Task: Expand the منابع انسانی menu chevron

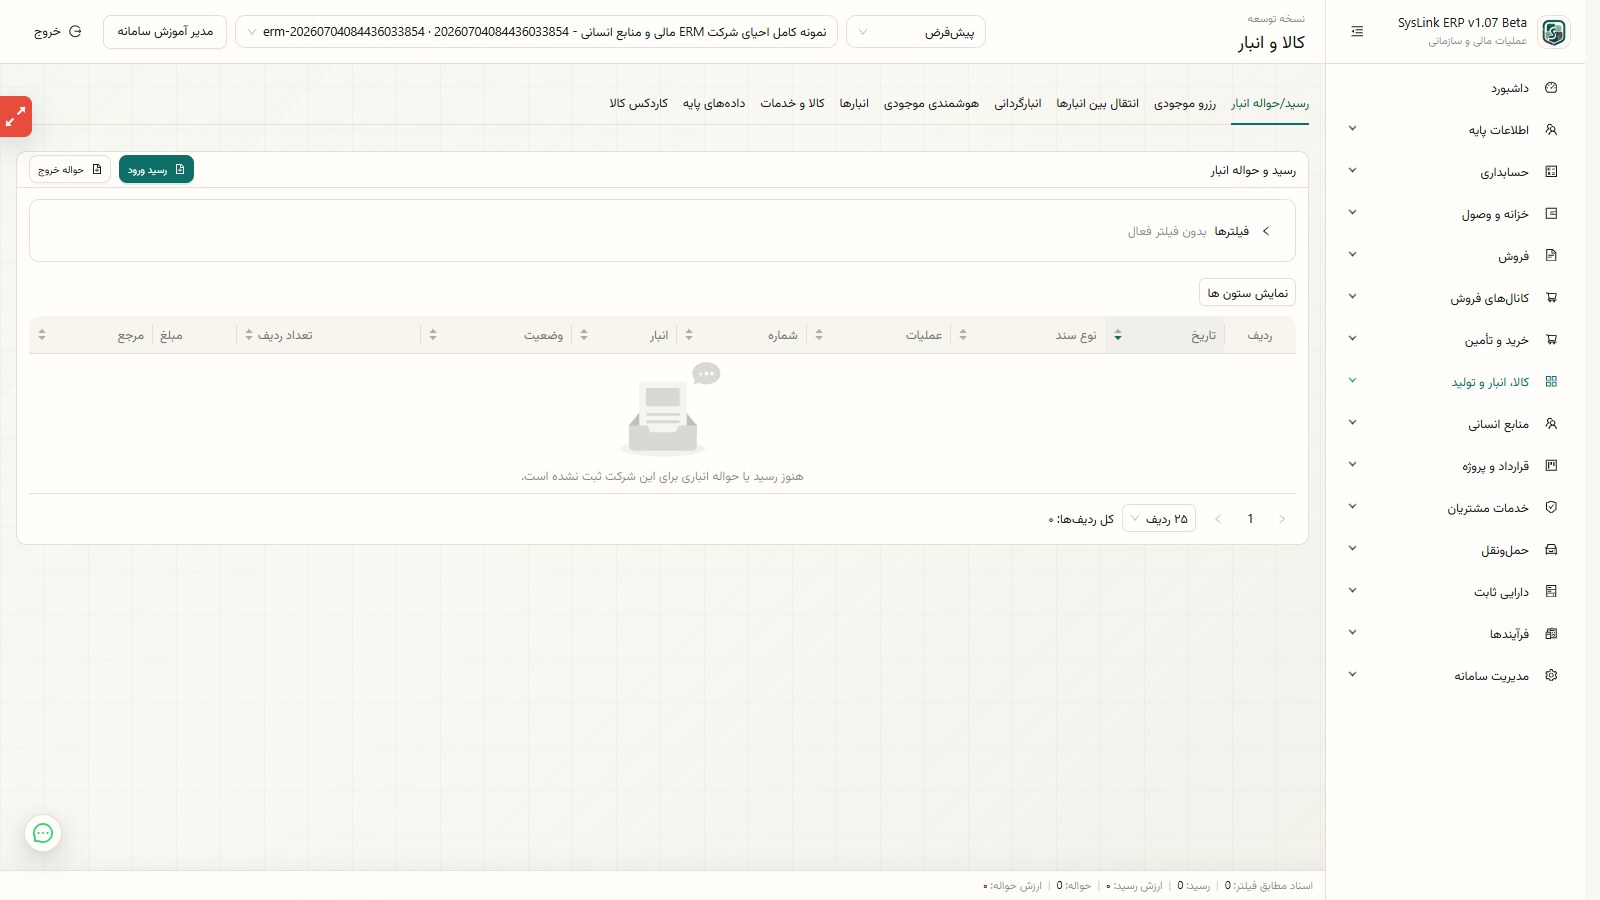Action: click(1352, 423)
